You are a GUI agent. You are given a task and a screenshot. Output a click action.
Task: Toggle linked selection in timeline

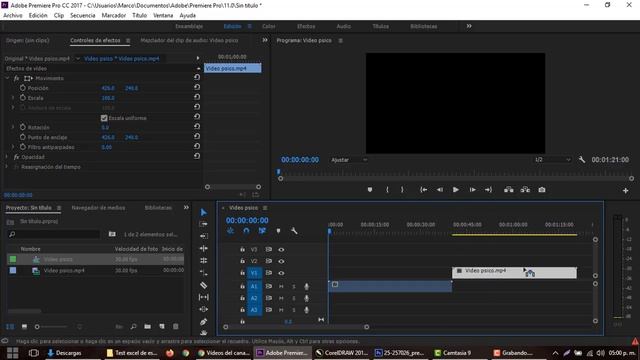(262, 231)
